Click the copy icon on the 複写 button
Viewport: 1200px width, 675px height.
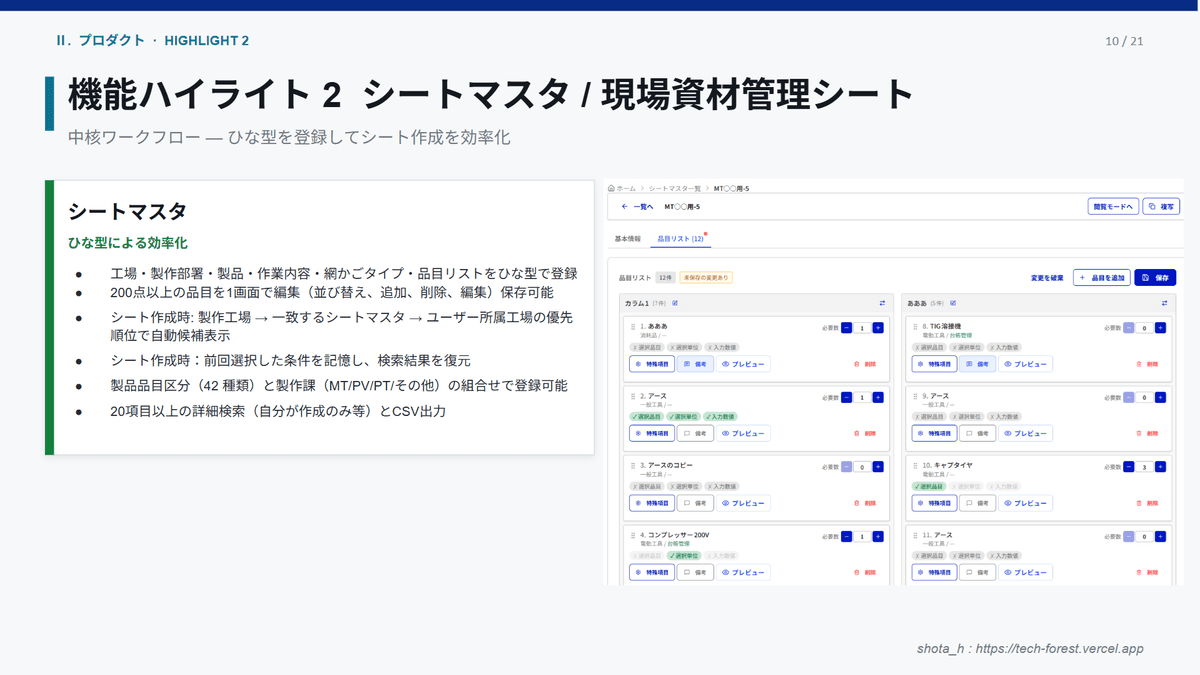click(1152, 207)
